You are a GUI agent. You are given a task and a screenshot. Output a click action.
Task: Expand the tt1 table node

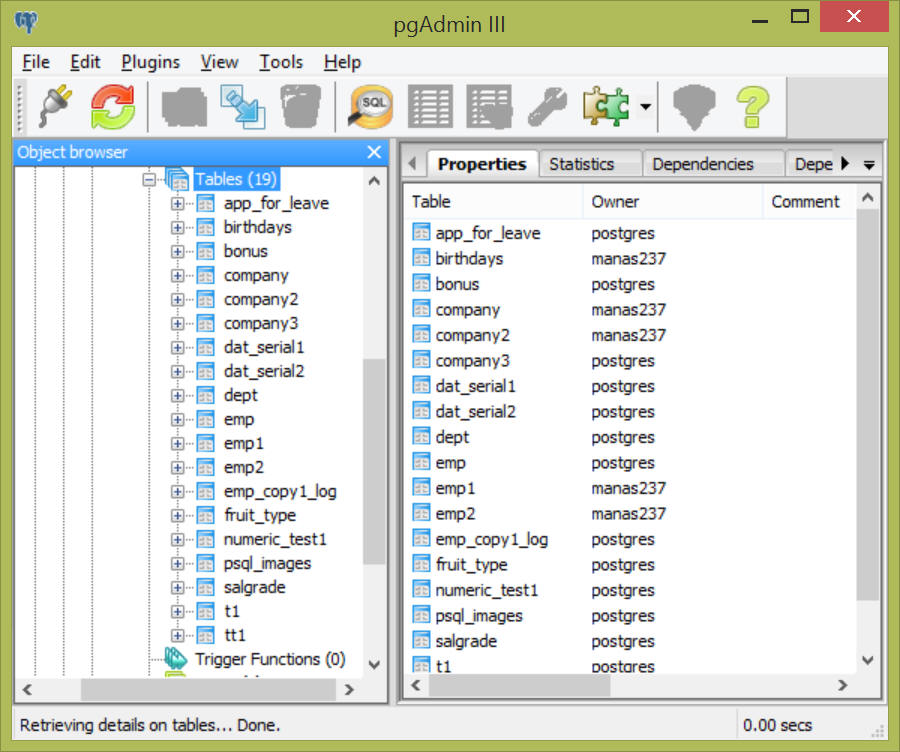point(177,635)
